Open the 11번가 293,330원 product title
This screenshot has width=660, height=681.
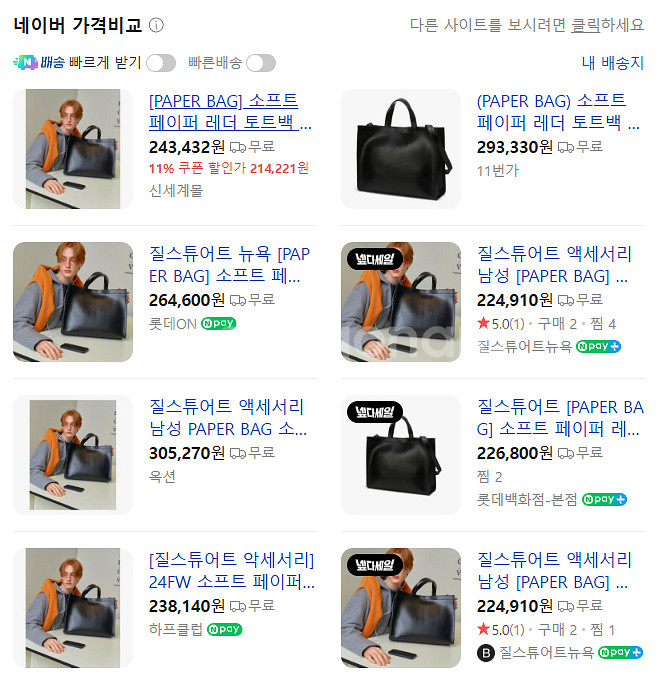pyautogui.click(x=558, y=112)
